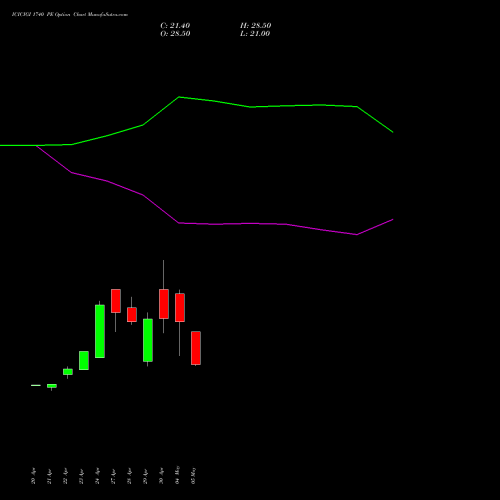The width and height of the screenshot is (500, 500).
Task: Select the last red candle above 05 May
Action: tap(196, 348)
